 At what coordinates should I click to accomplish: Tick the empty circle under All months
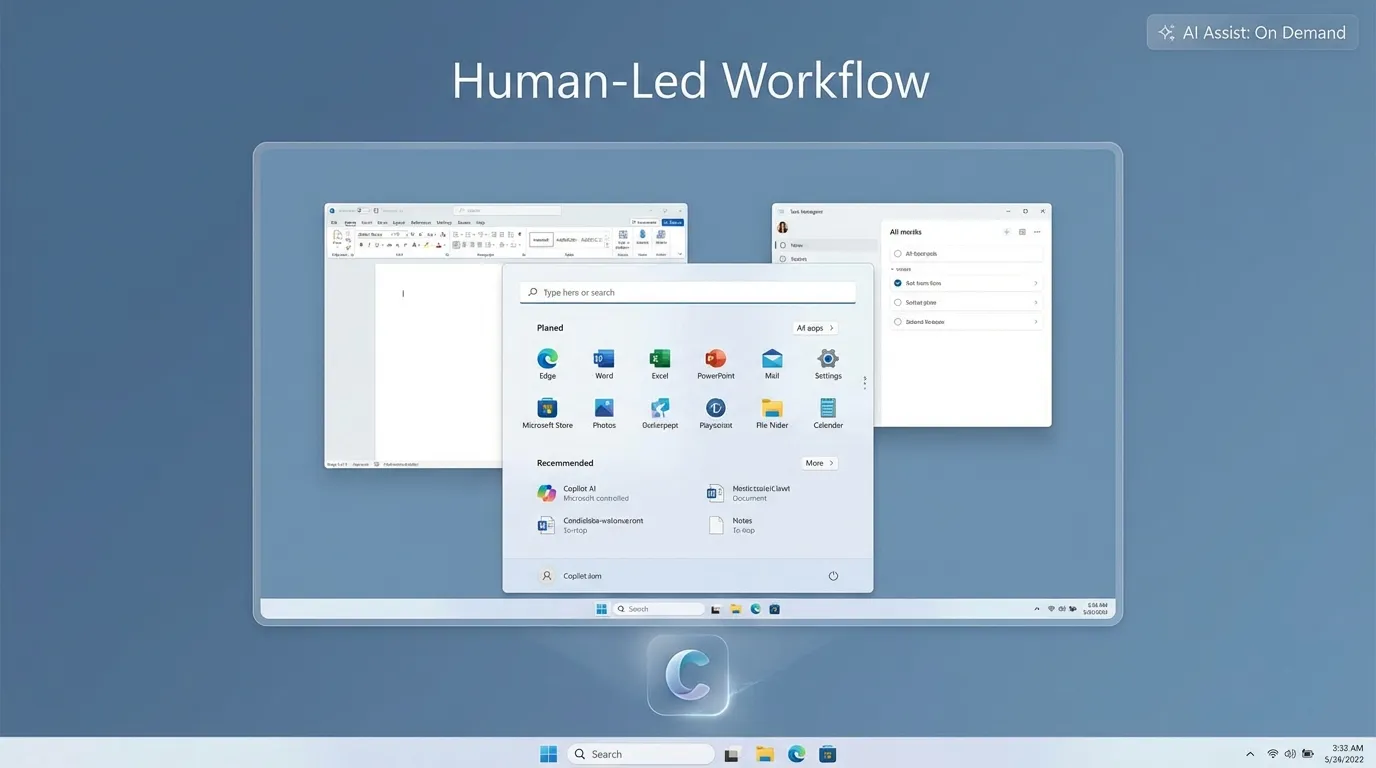point(898,254)
